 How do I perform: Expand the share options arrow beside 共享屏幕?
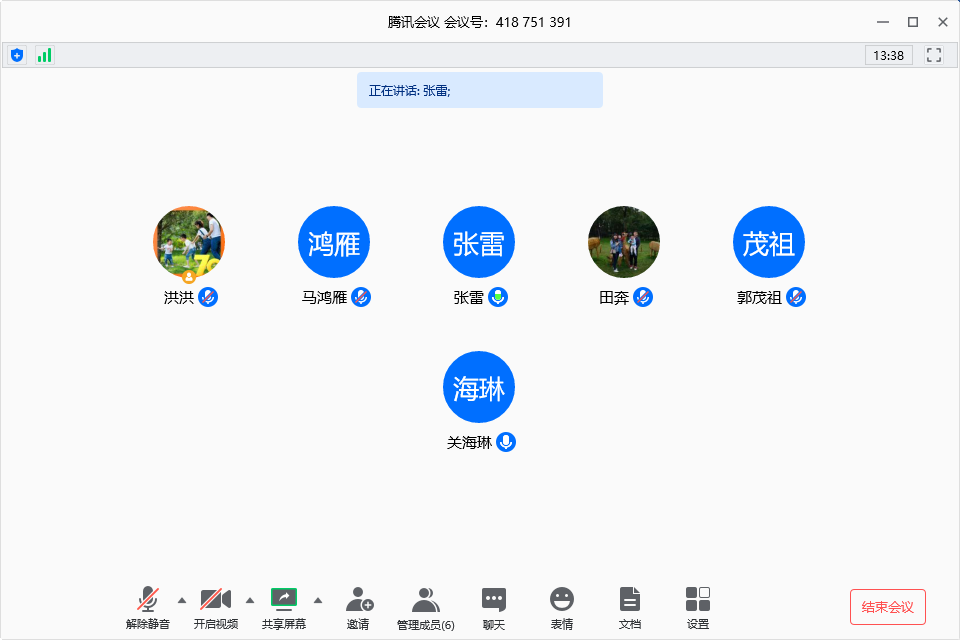(x=318, y=600)
